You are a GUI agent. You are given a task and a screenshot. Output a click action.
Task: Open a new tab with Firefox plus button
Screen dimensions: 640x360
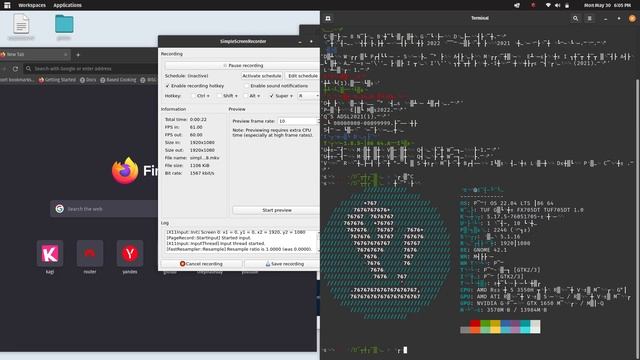[x=78, y=54]
